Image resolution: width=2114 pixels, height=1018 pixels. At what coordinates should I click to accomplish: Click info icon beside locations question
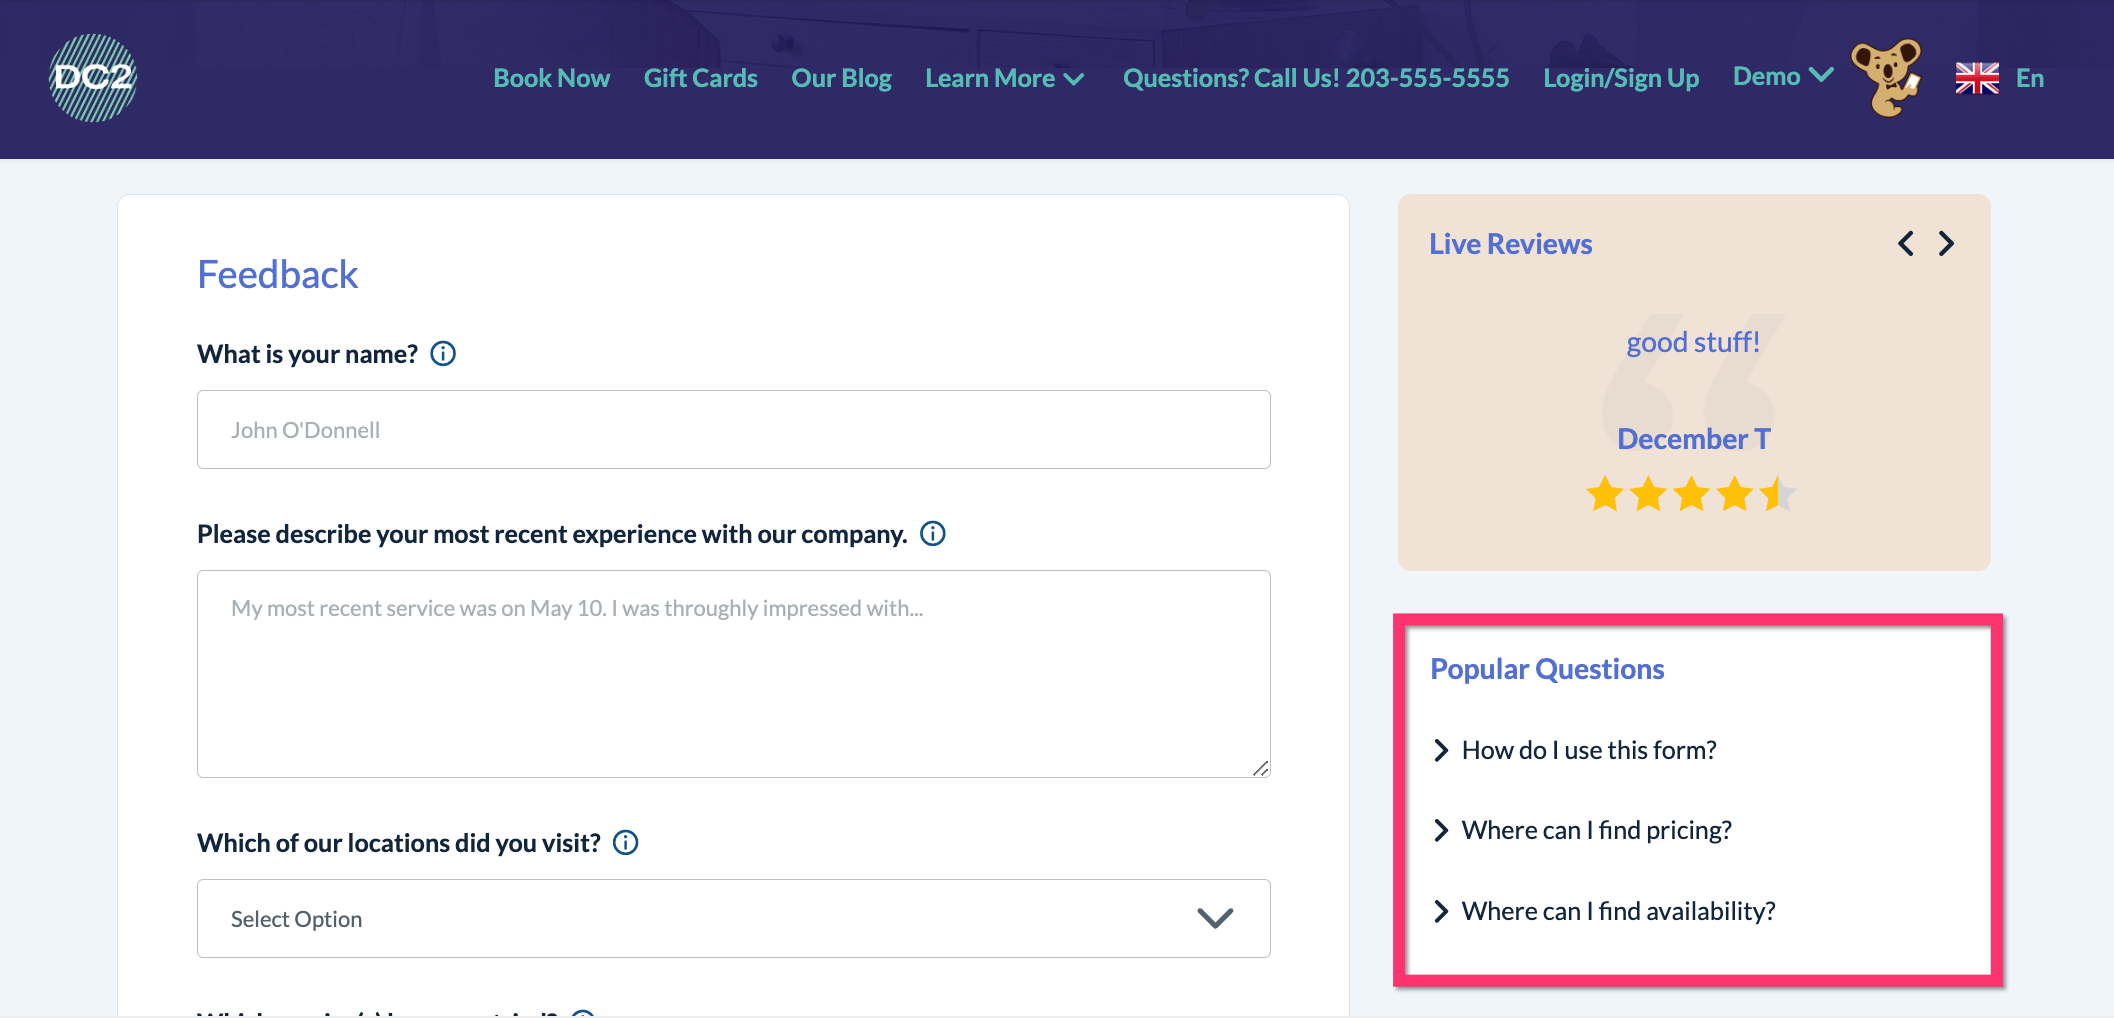[626, 843]
